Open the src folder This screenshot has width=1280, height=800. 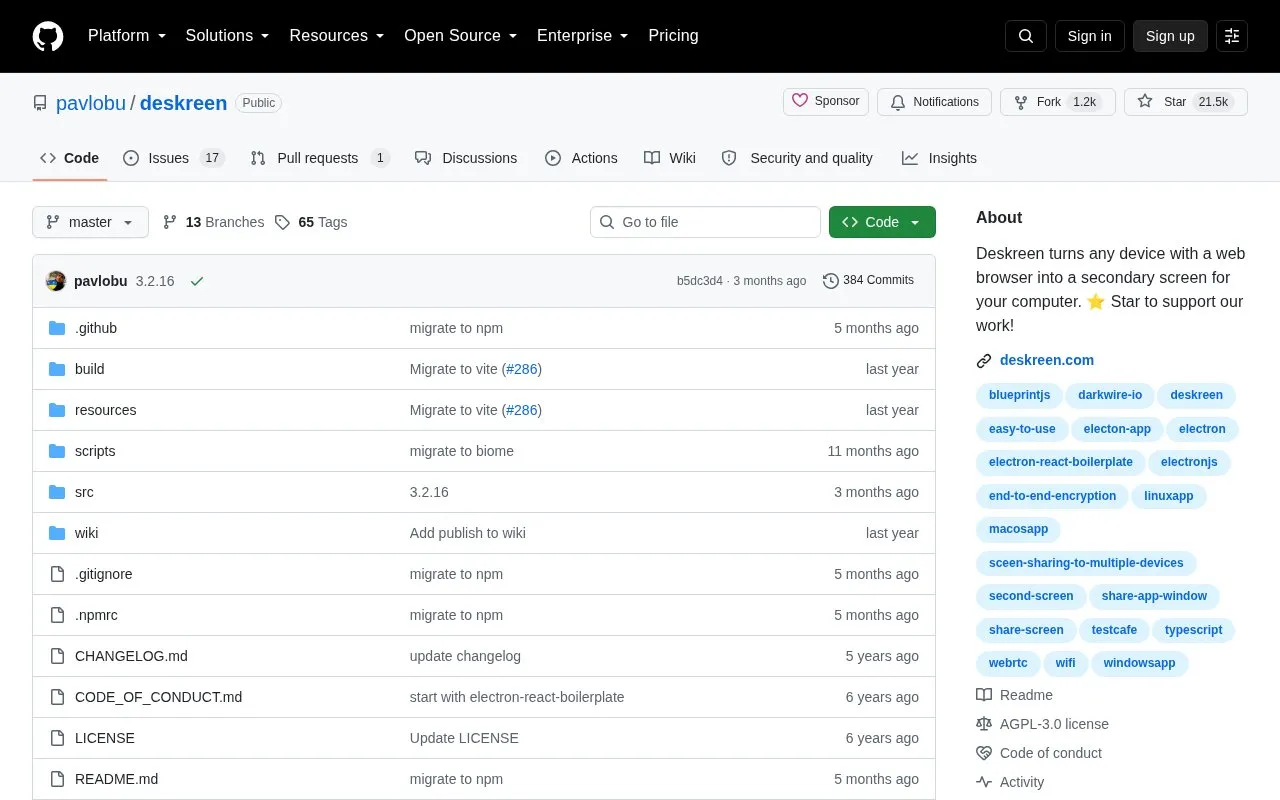(x=84, y=492)
